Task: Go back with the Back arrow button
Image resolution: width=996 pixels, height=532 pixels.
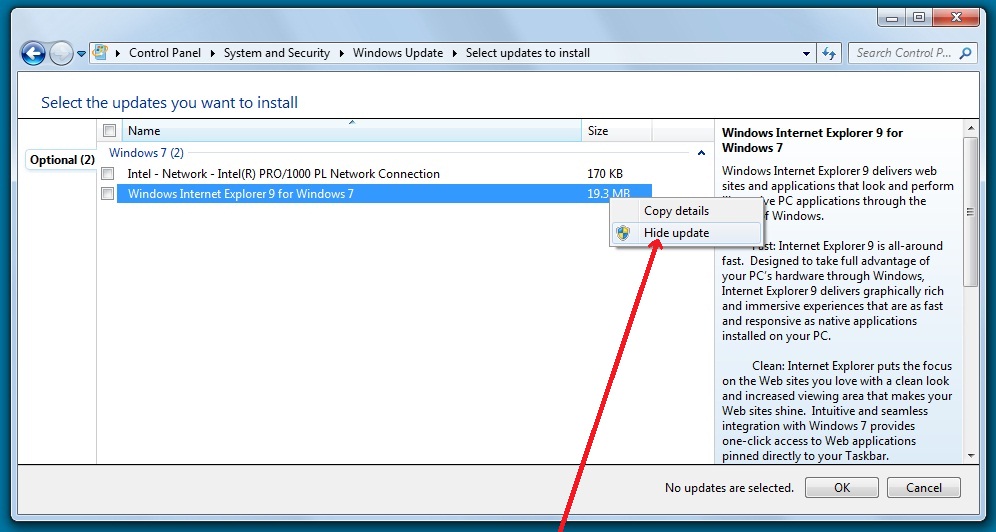Action: [33, 53]
